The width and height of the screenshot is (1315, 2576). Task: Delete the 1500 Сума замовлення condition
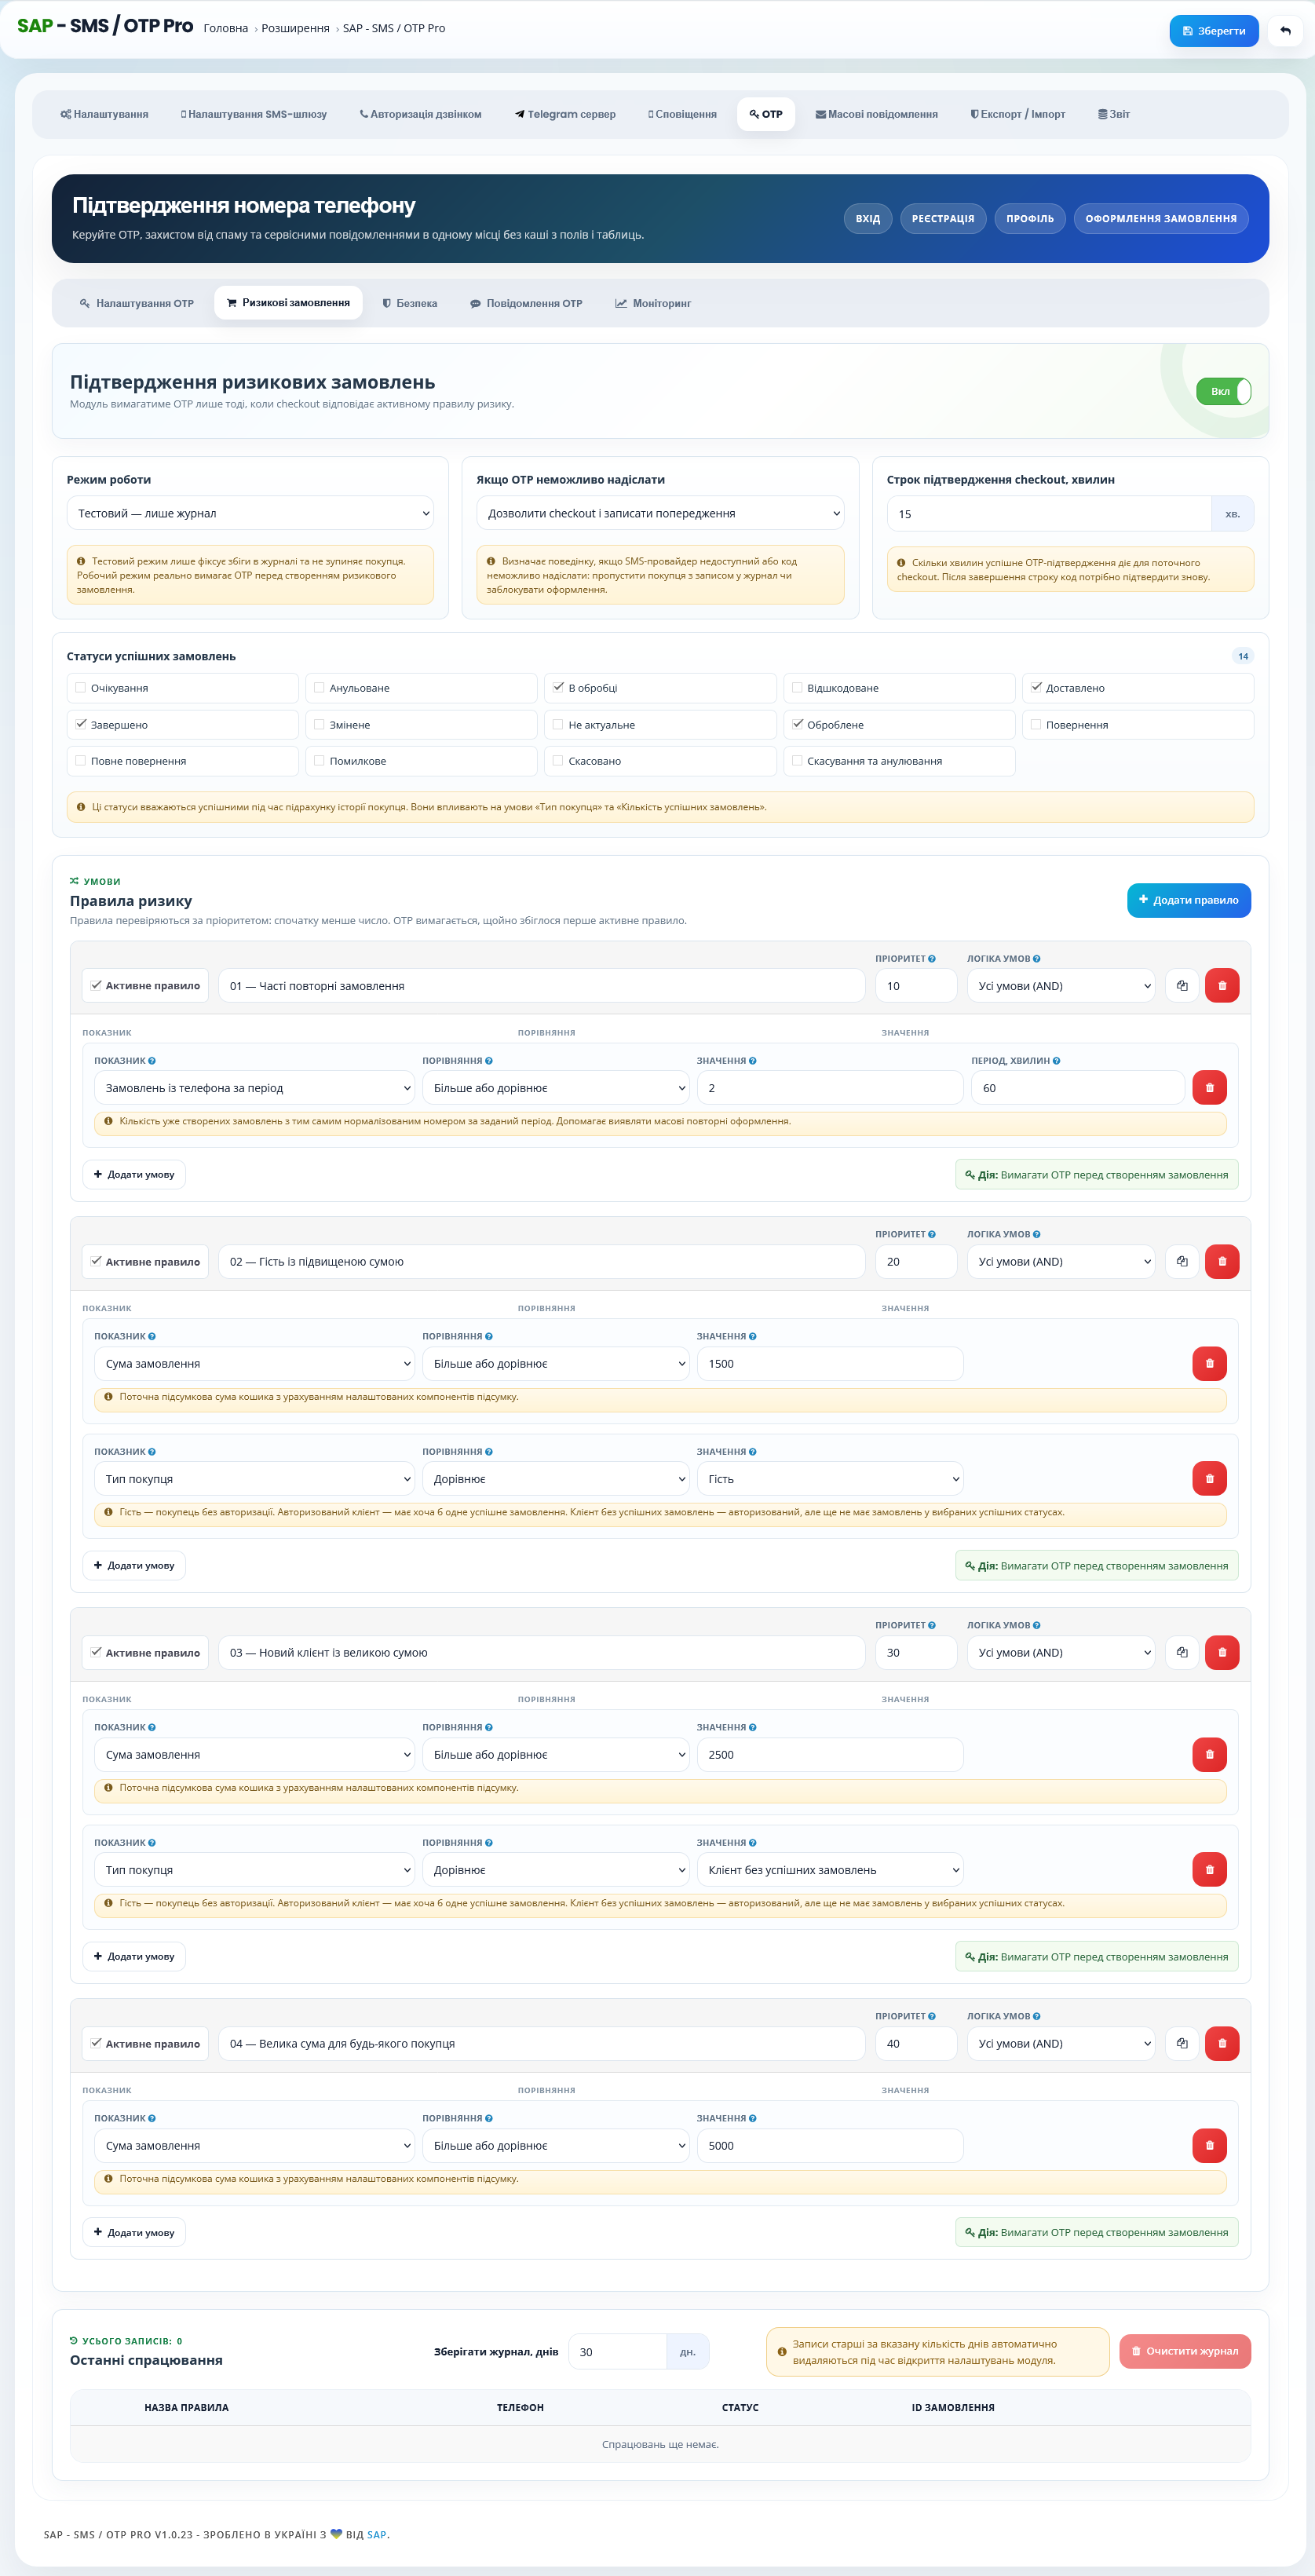click(x=1209, y=1363)
